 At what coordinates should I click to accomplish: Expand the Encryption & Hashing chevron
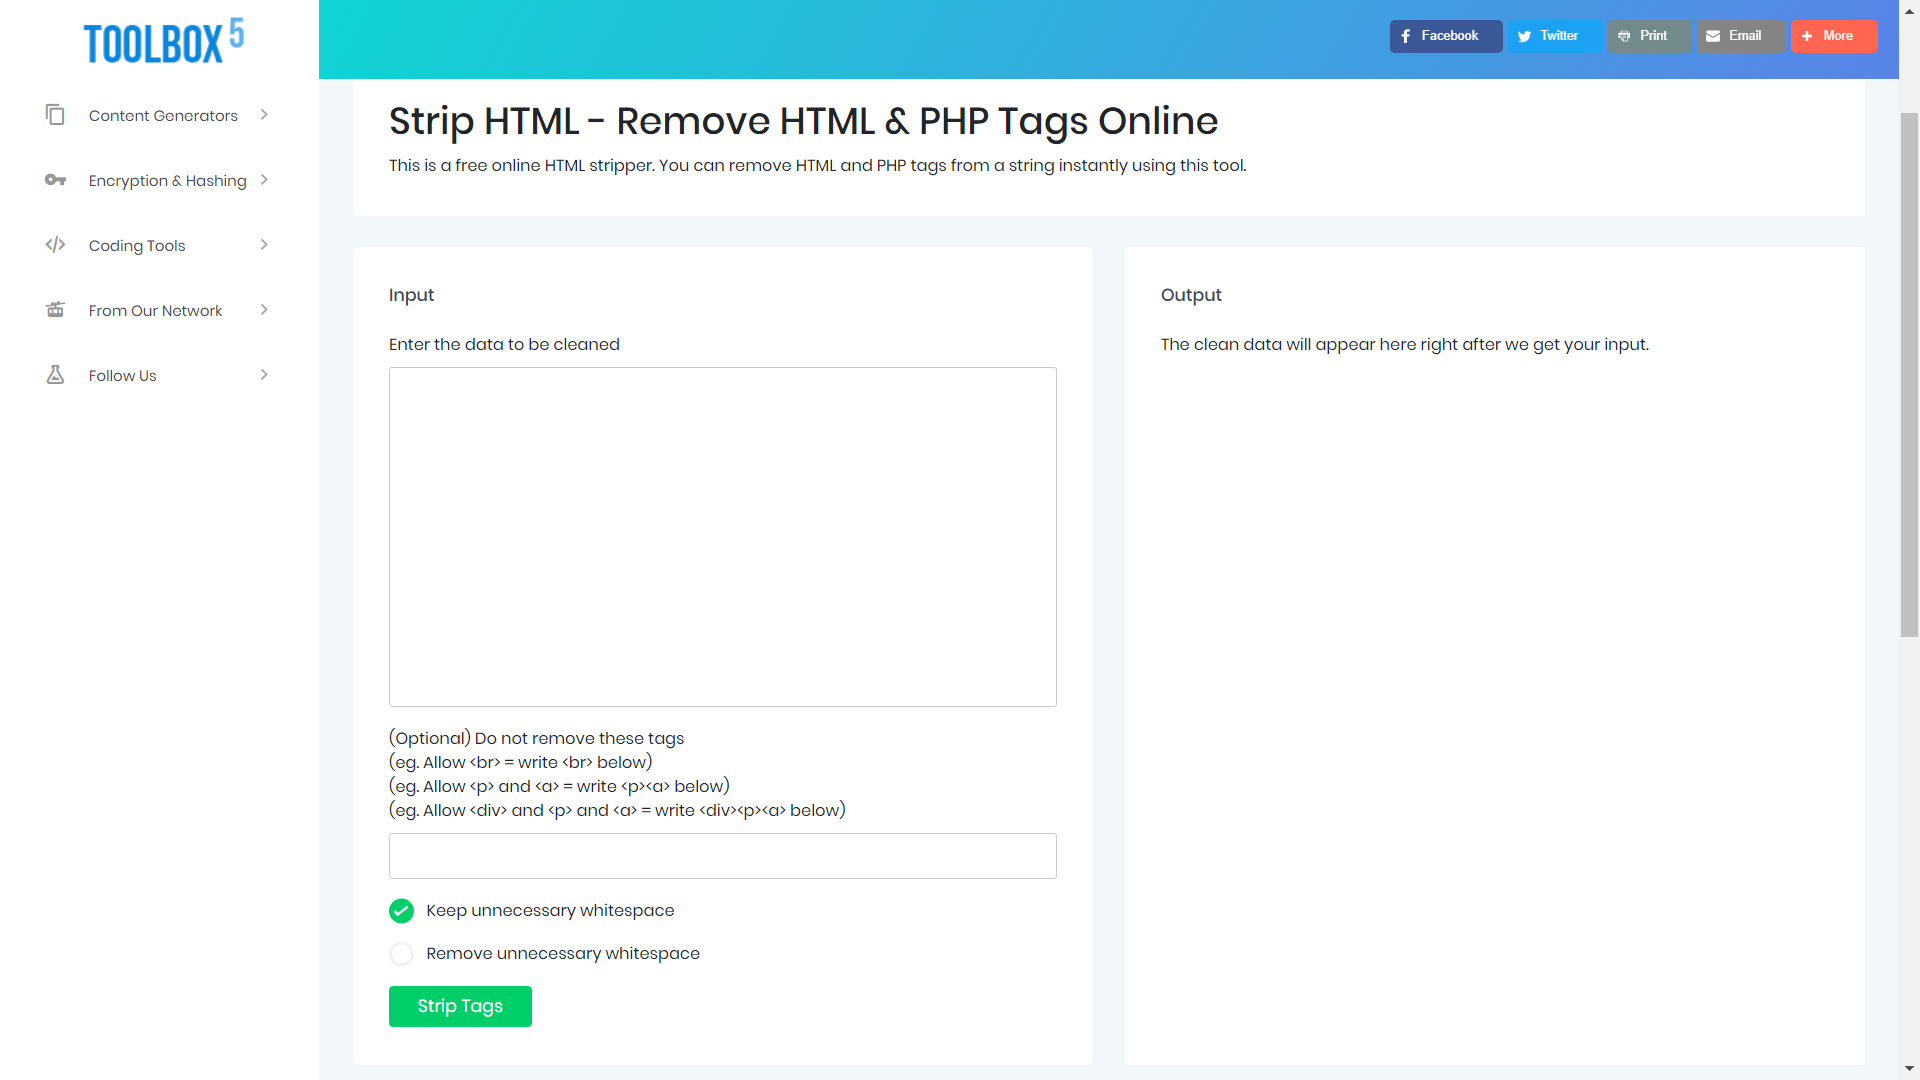click(264, 180)
